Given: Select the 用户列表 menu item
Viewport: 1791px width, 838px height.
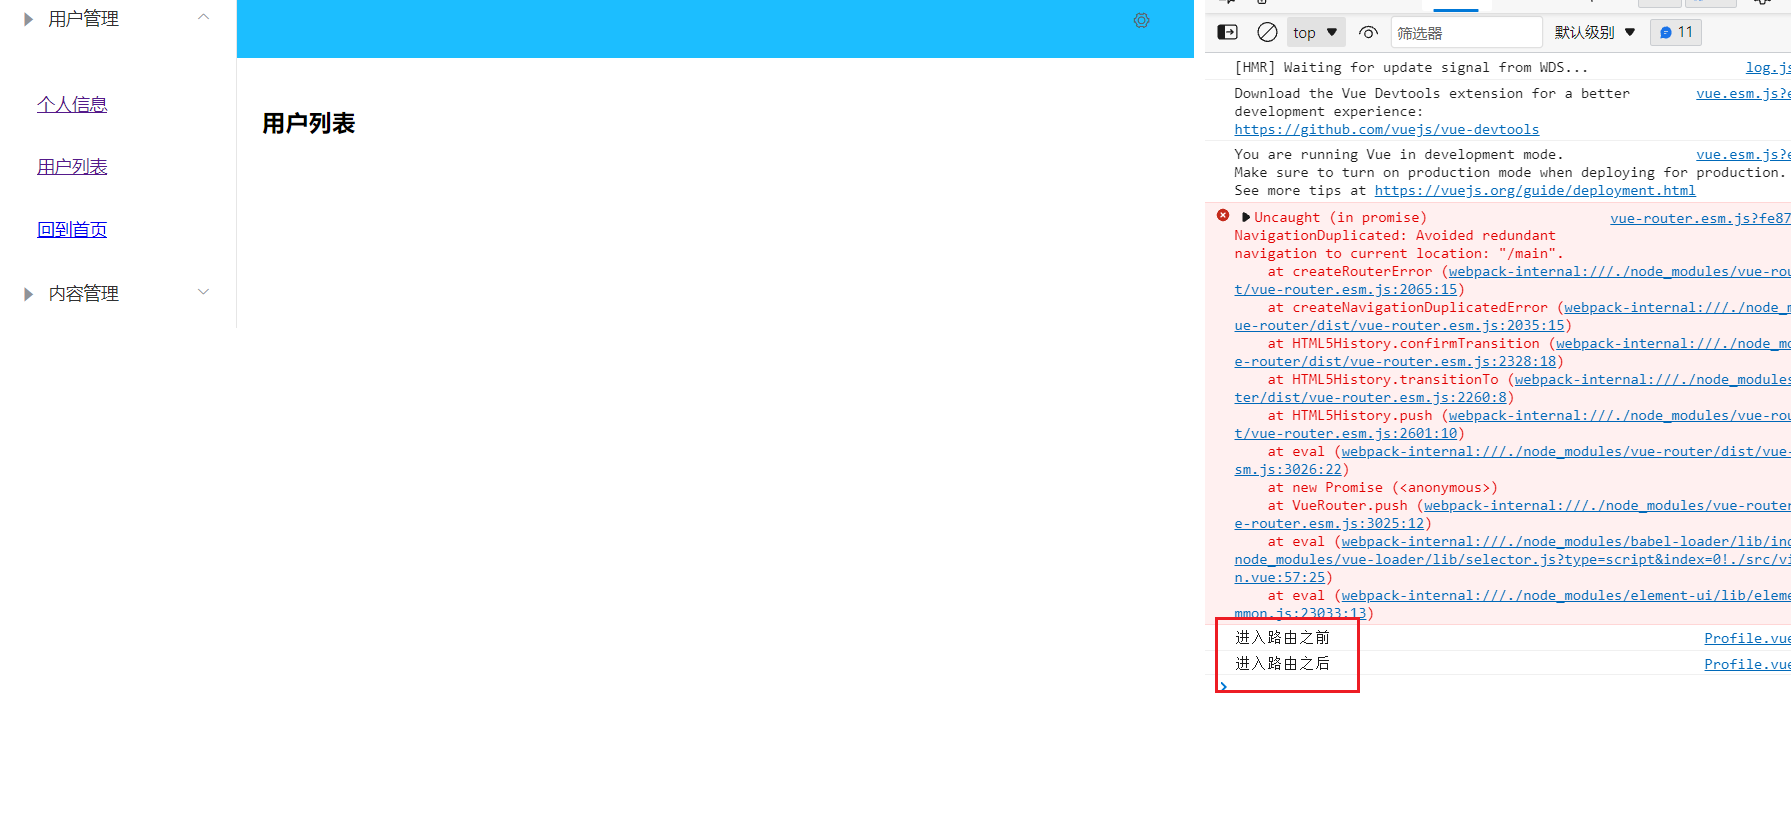Looking at the screenshot, I should (x=72, y=167).
